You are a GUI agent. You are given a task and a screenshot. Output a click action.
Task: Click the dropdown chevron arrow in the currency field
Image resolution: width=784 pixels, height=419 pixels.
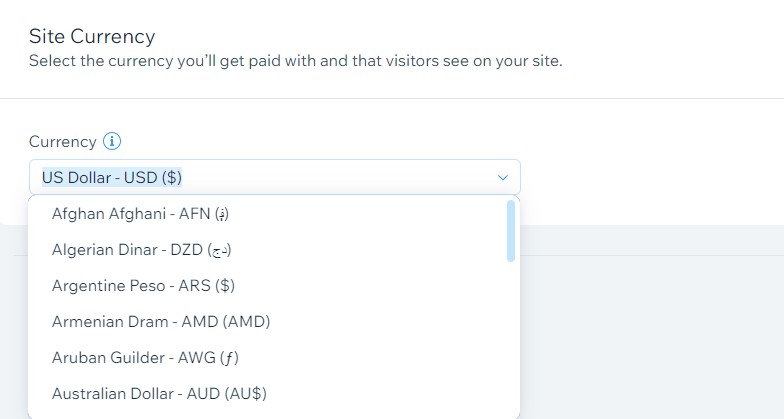click(x=503, y=178)
